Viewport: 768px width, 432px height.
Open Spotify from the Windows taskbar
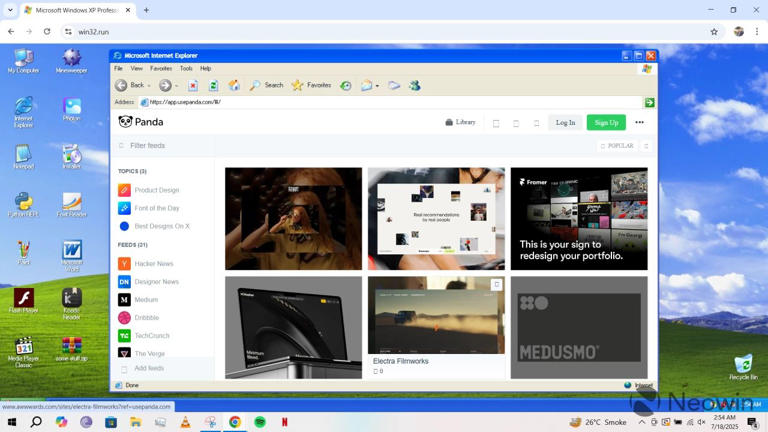click(x=260, y=422)
